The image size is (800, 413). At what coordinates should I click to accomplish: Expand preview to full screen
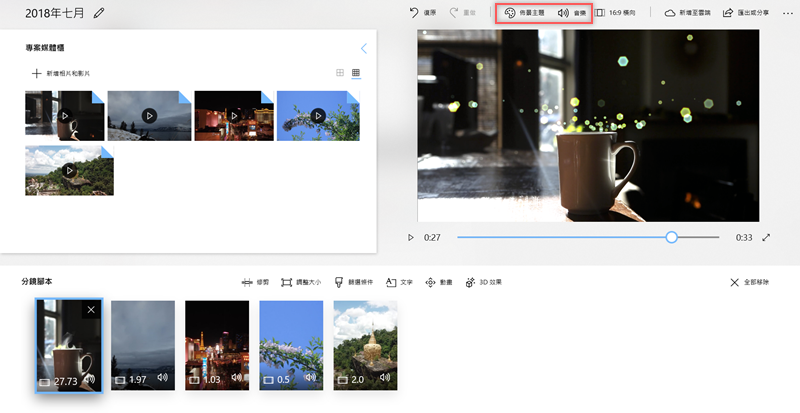click(x=766, y=237)
